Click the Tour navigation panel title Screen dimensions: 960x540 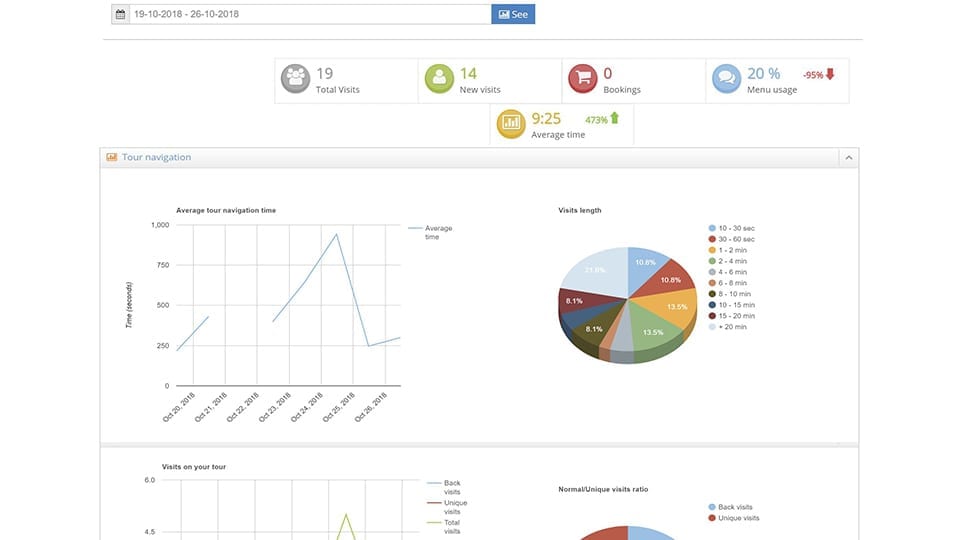pyautogui.click(x=156, y=157)
